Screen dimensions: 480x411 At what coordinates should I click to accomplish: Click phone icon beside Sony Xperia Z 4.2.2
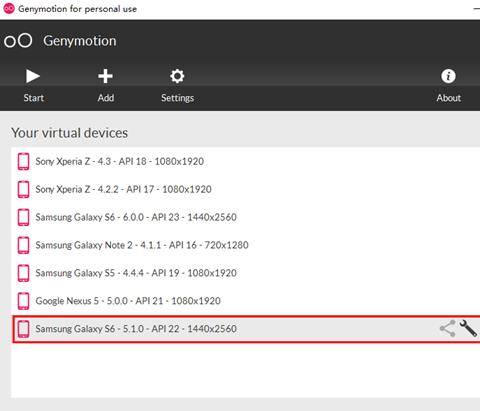tap(23, 189)
